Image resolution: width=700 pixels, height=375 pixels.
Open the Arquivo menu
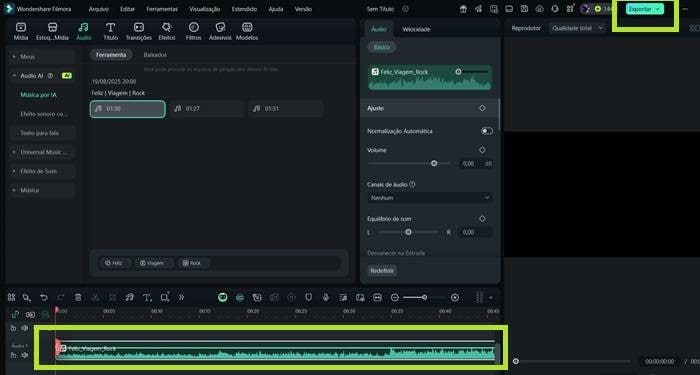[x=98, y=9]
